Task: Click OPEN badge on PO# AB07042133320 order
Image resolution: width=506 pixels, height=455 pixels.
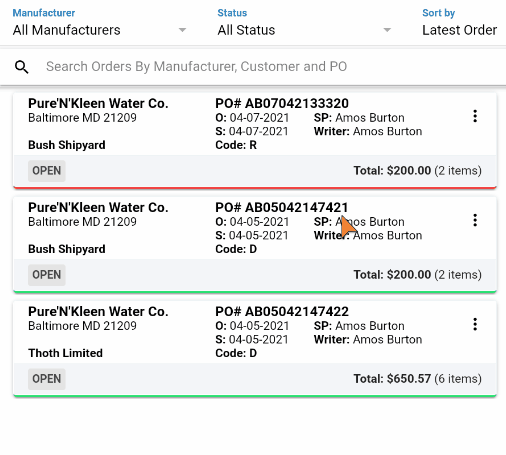Action: click(47, 171)
